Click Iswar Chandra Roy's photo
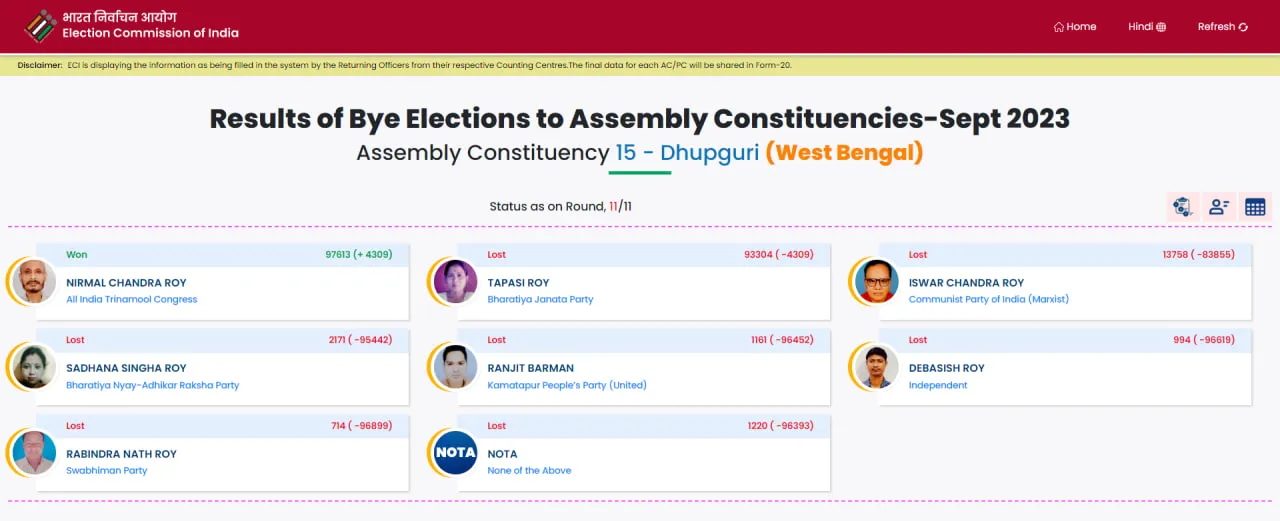Viewport: 1280px width, 521px height. pyautogui.click(x=877, y=282)
